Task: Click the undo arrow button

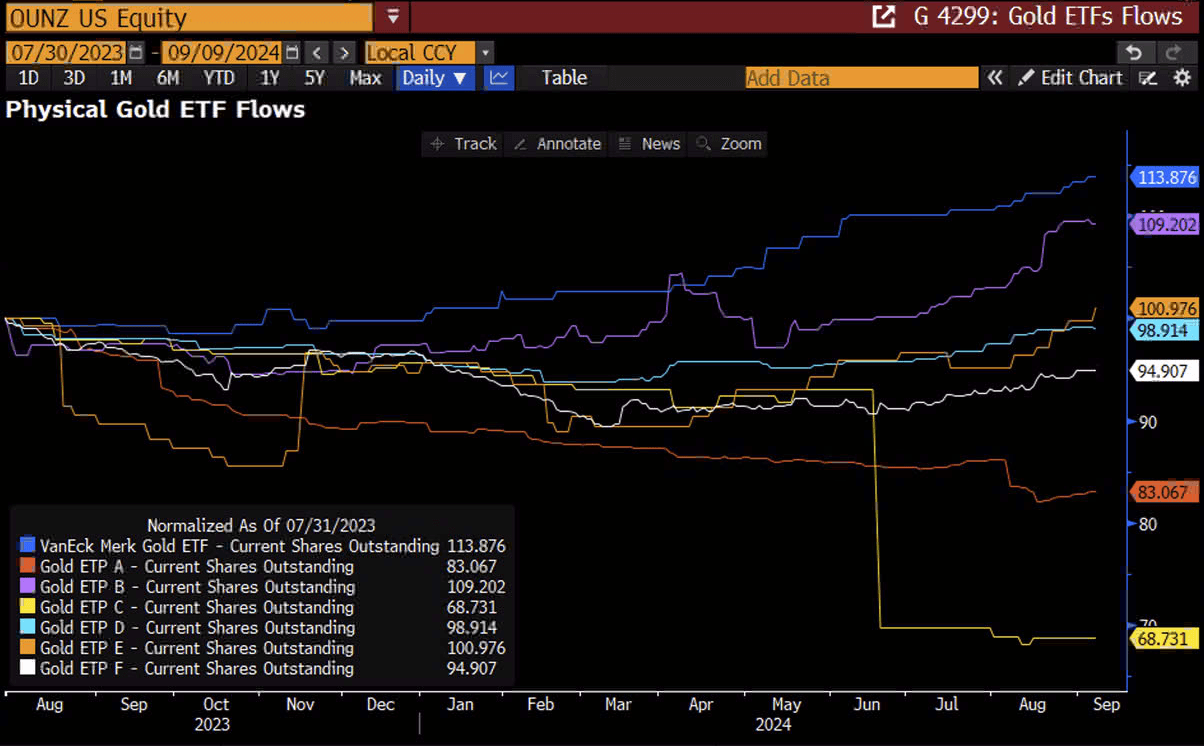Action: (x=1133, y=52)
